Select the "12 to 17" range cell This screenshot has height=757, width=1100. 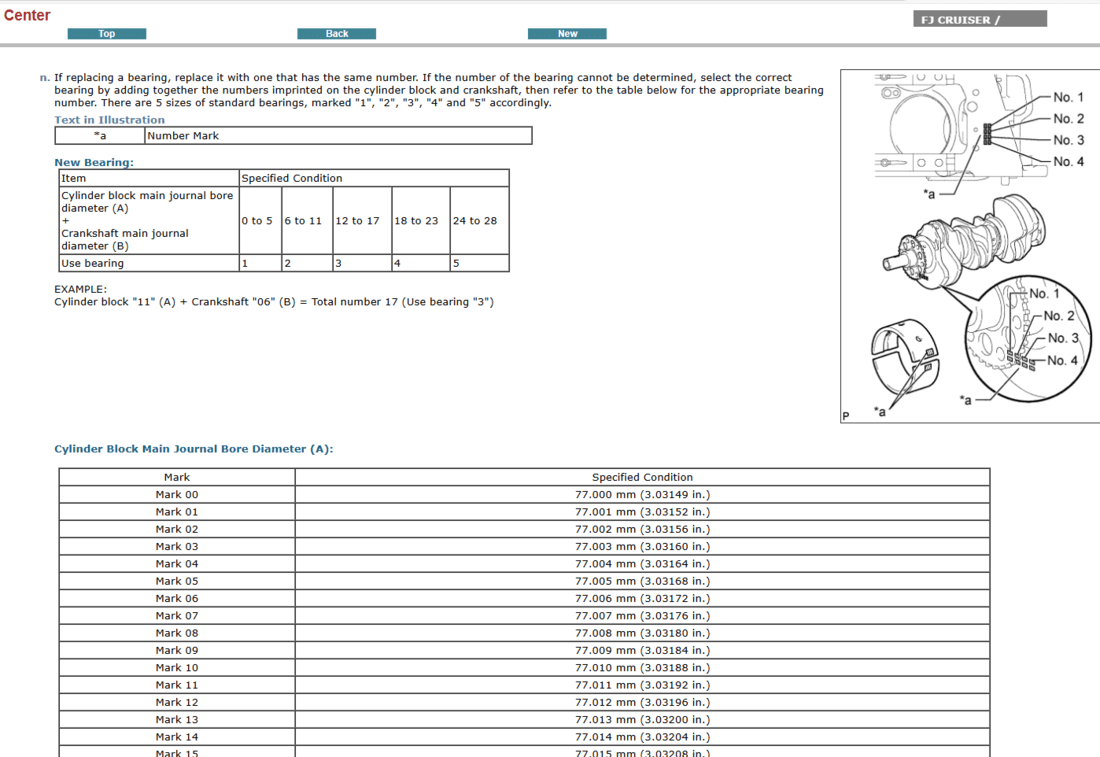point(358,221)
